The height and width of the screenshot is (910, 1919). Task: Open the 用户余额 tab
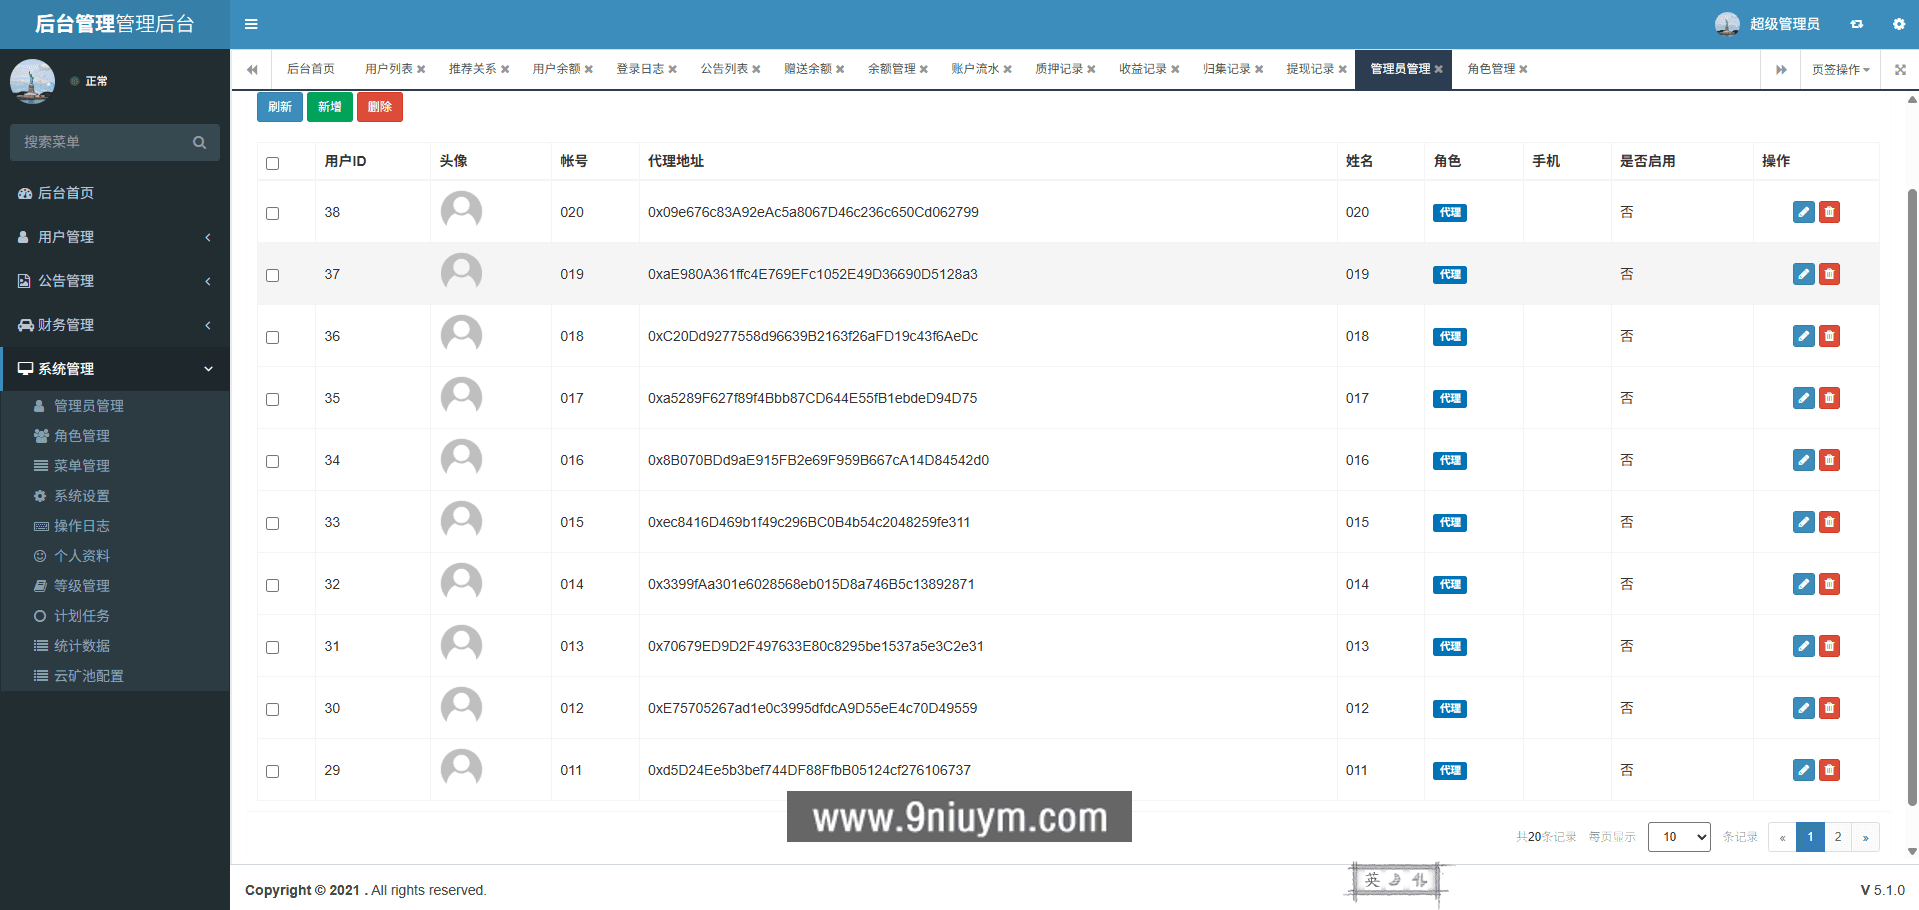pyautogui.click(x=556, y=69)
